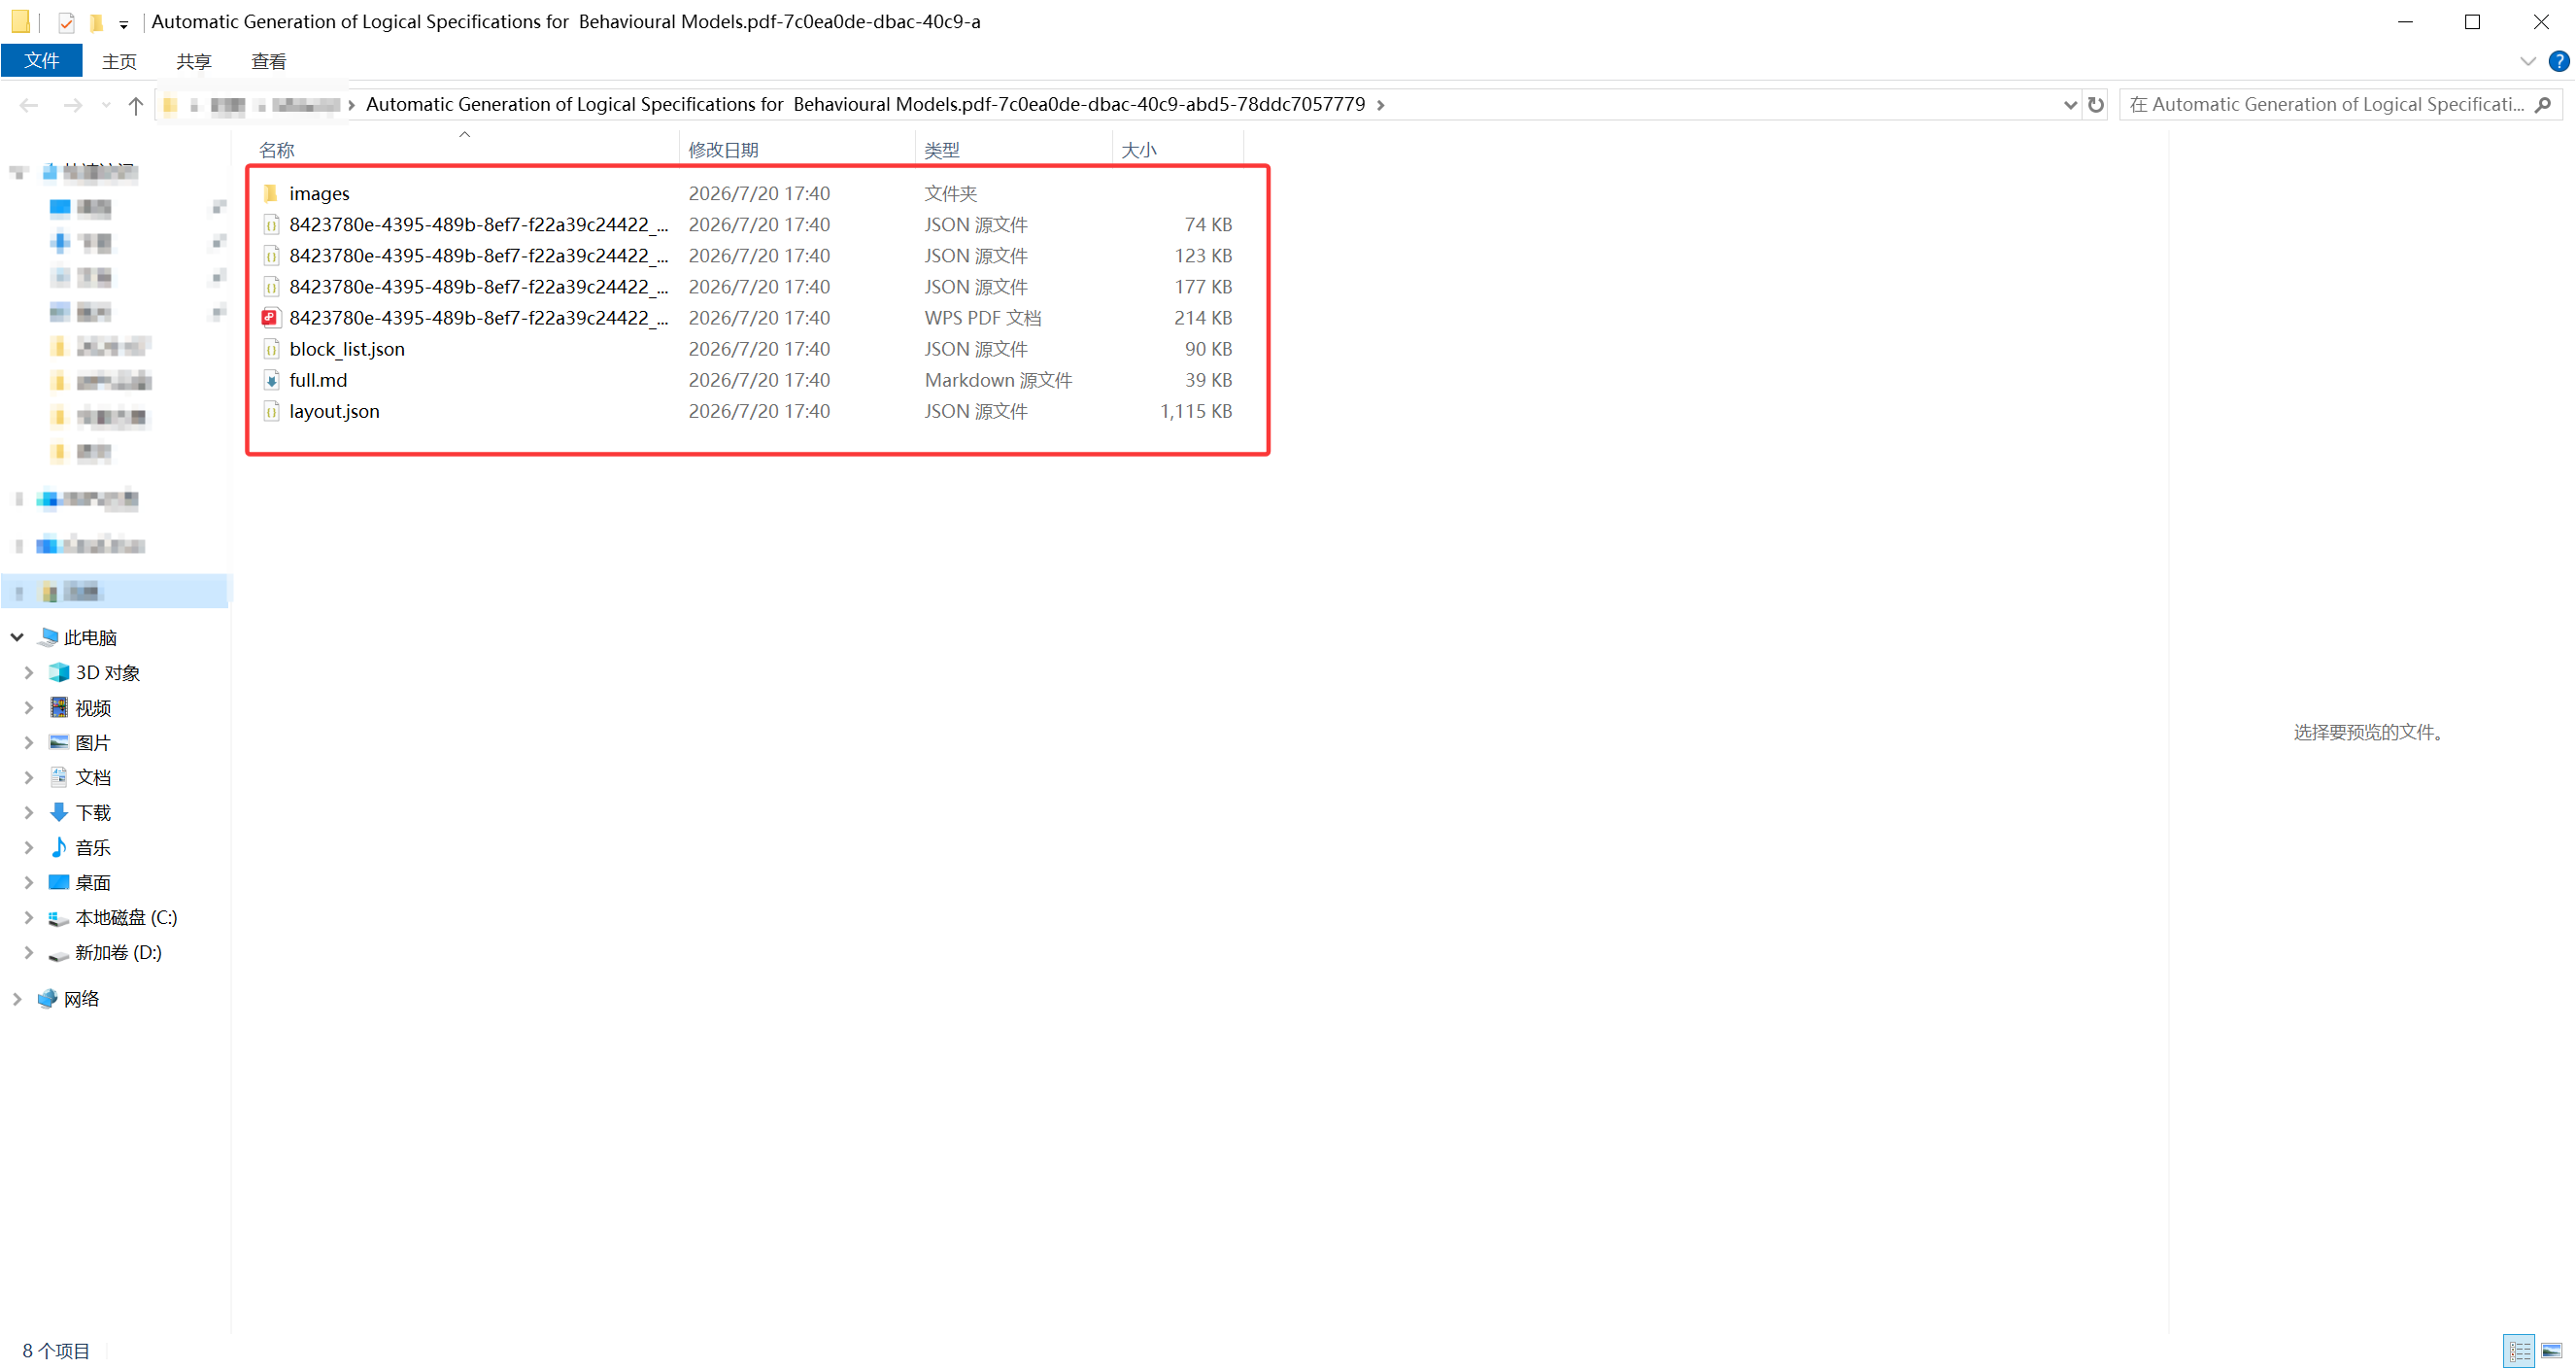Switch to details view layout icon
2576x1369 pixels.
[x=2519, y=1351]
